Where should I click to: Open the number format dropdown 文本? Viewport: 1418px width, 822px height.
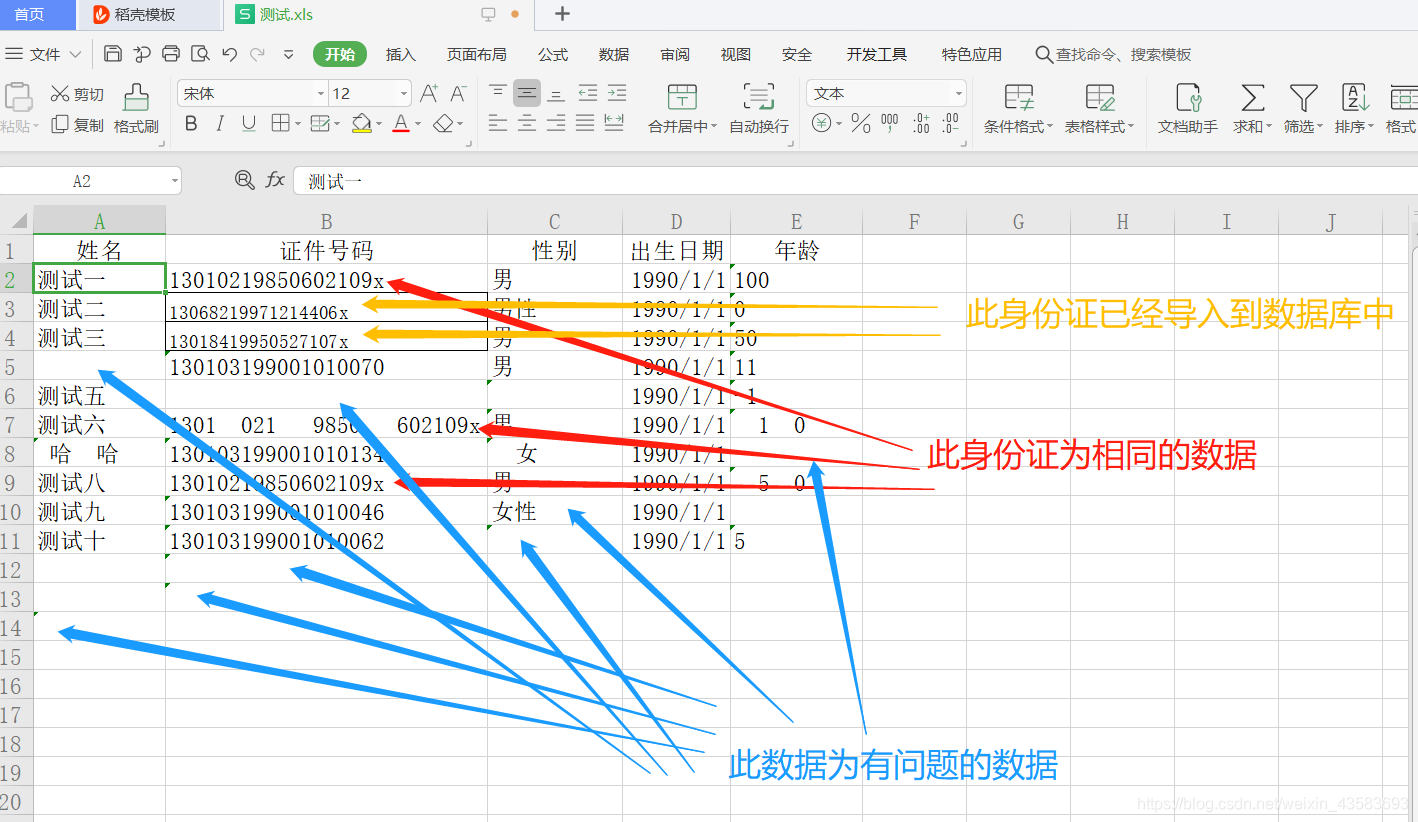(x=959, y=94)
